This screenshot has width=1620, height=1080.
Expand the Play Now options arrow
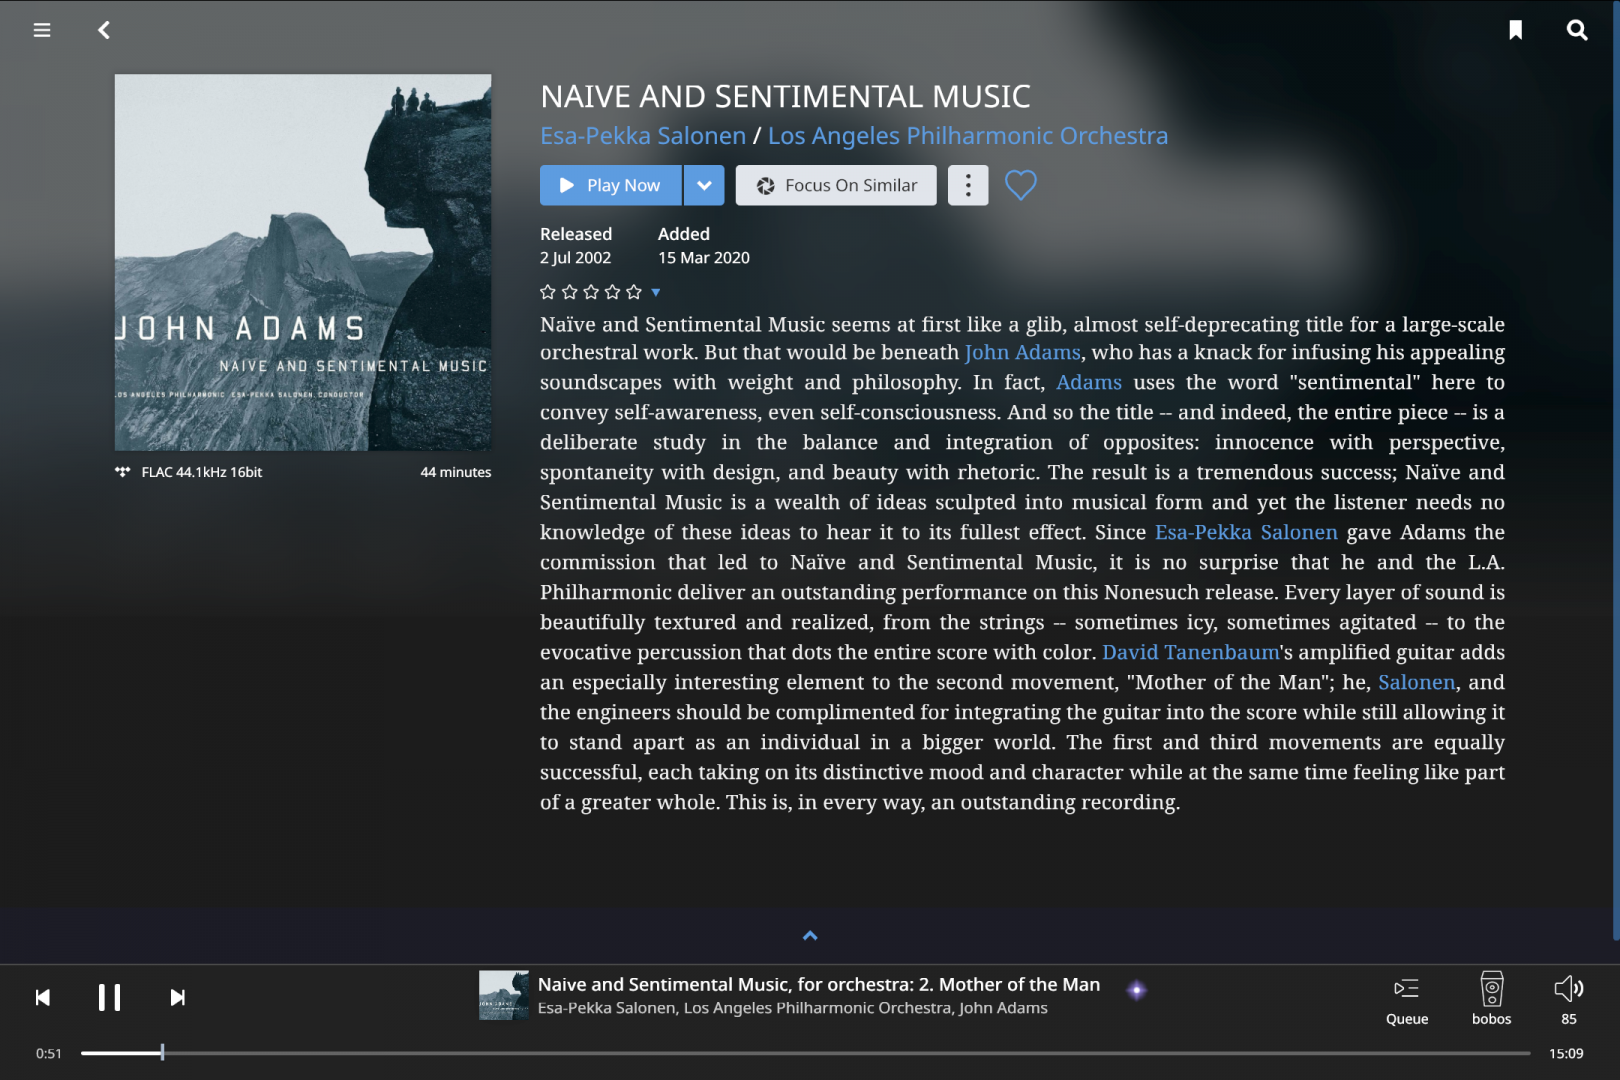(x=704, y=185)
